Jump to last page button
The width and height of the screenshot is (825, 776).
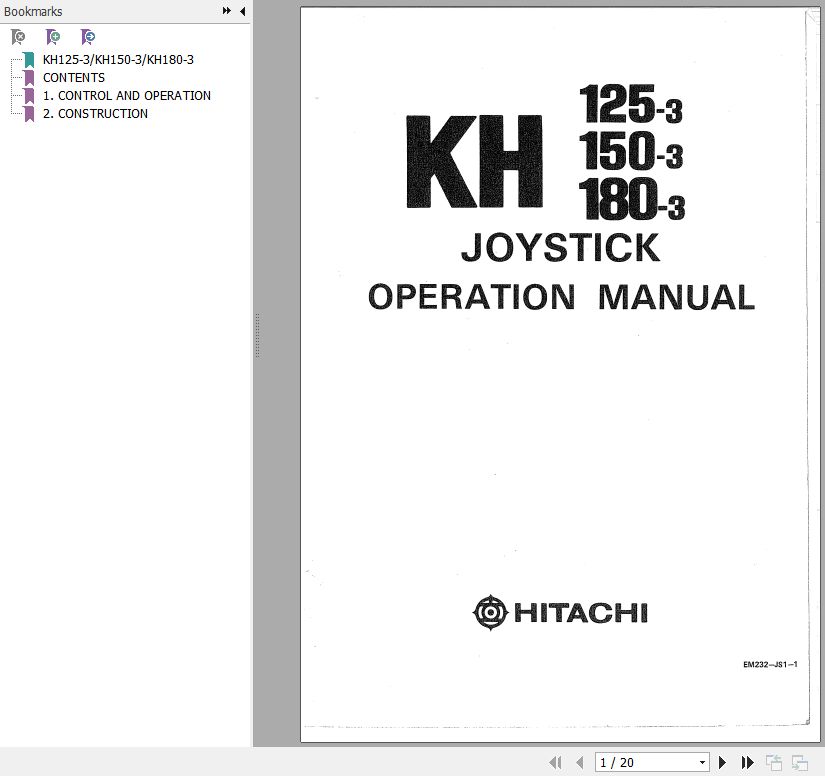tap(747, 762)
